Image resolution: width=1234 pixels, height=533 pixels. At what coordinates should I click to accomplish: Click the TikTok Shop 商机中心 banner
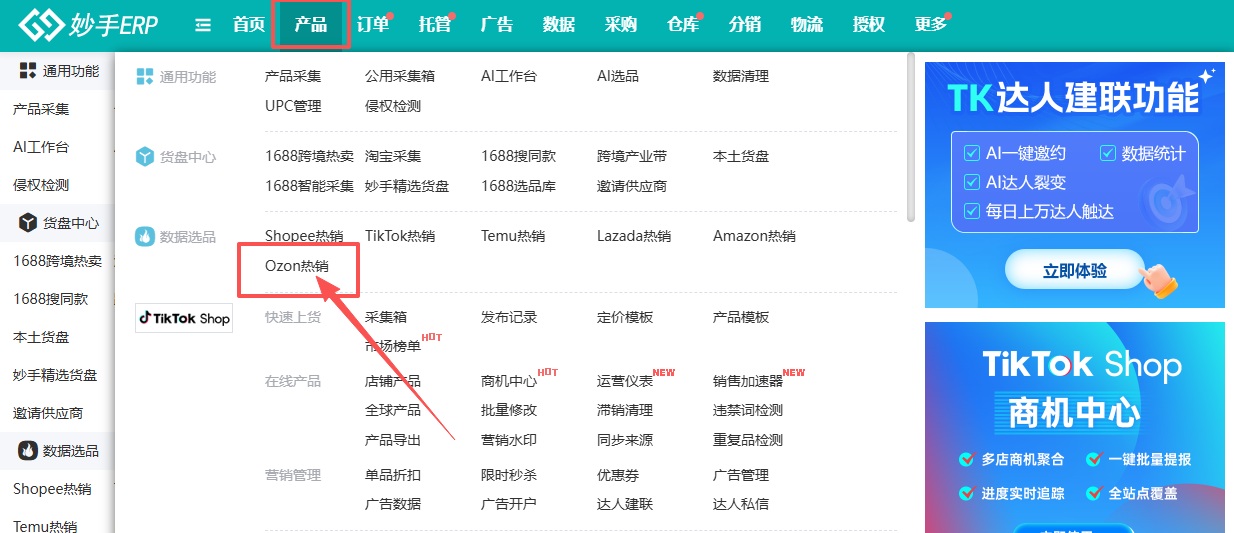coord(1075,427)
